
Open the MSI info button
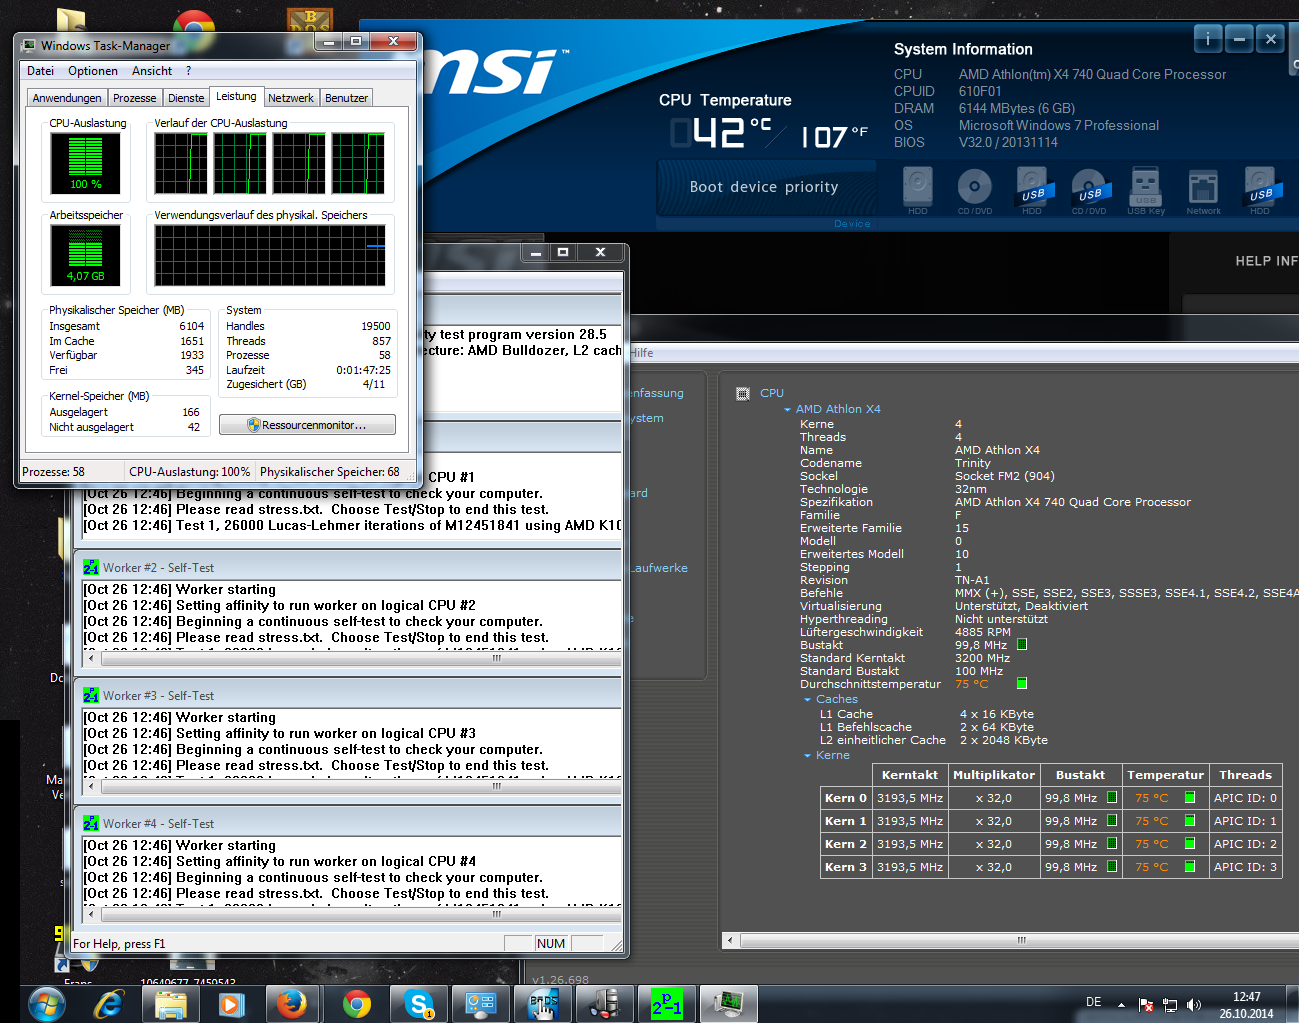click(1208, 39)
